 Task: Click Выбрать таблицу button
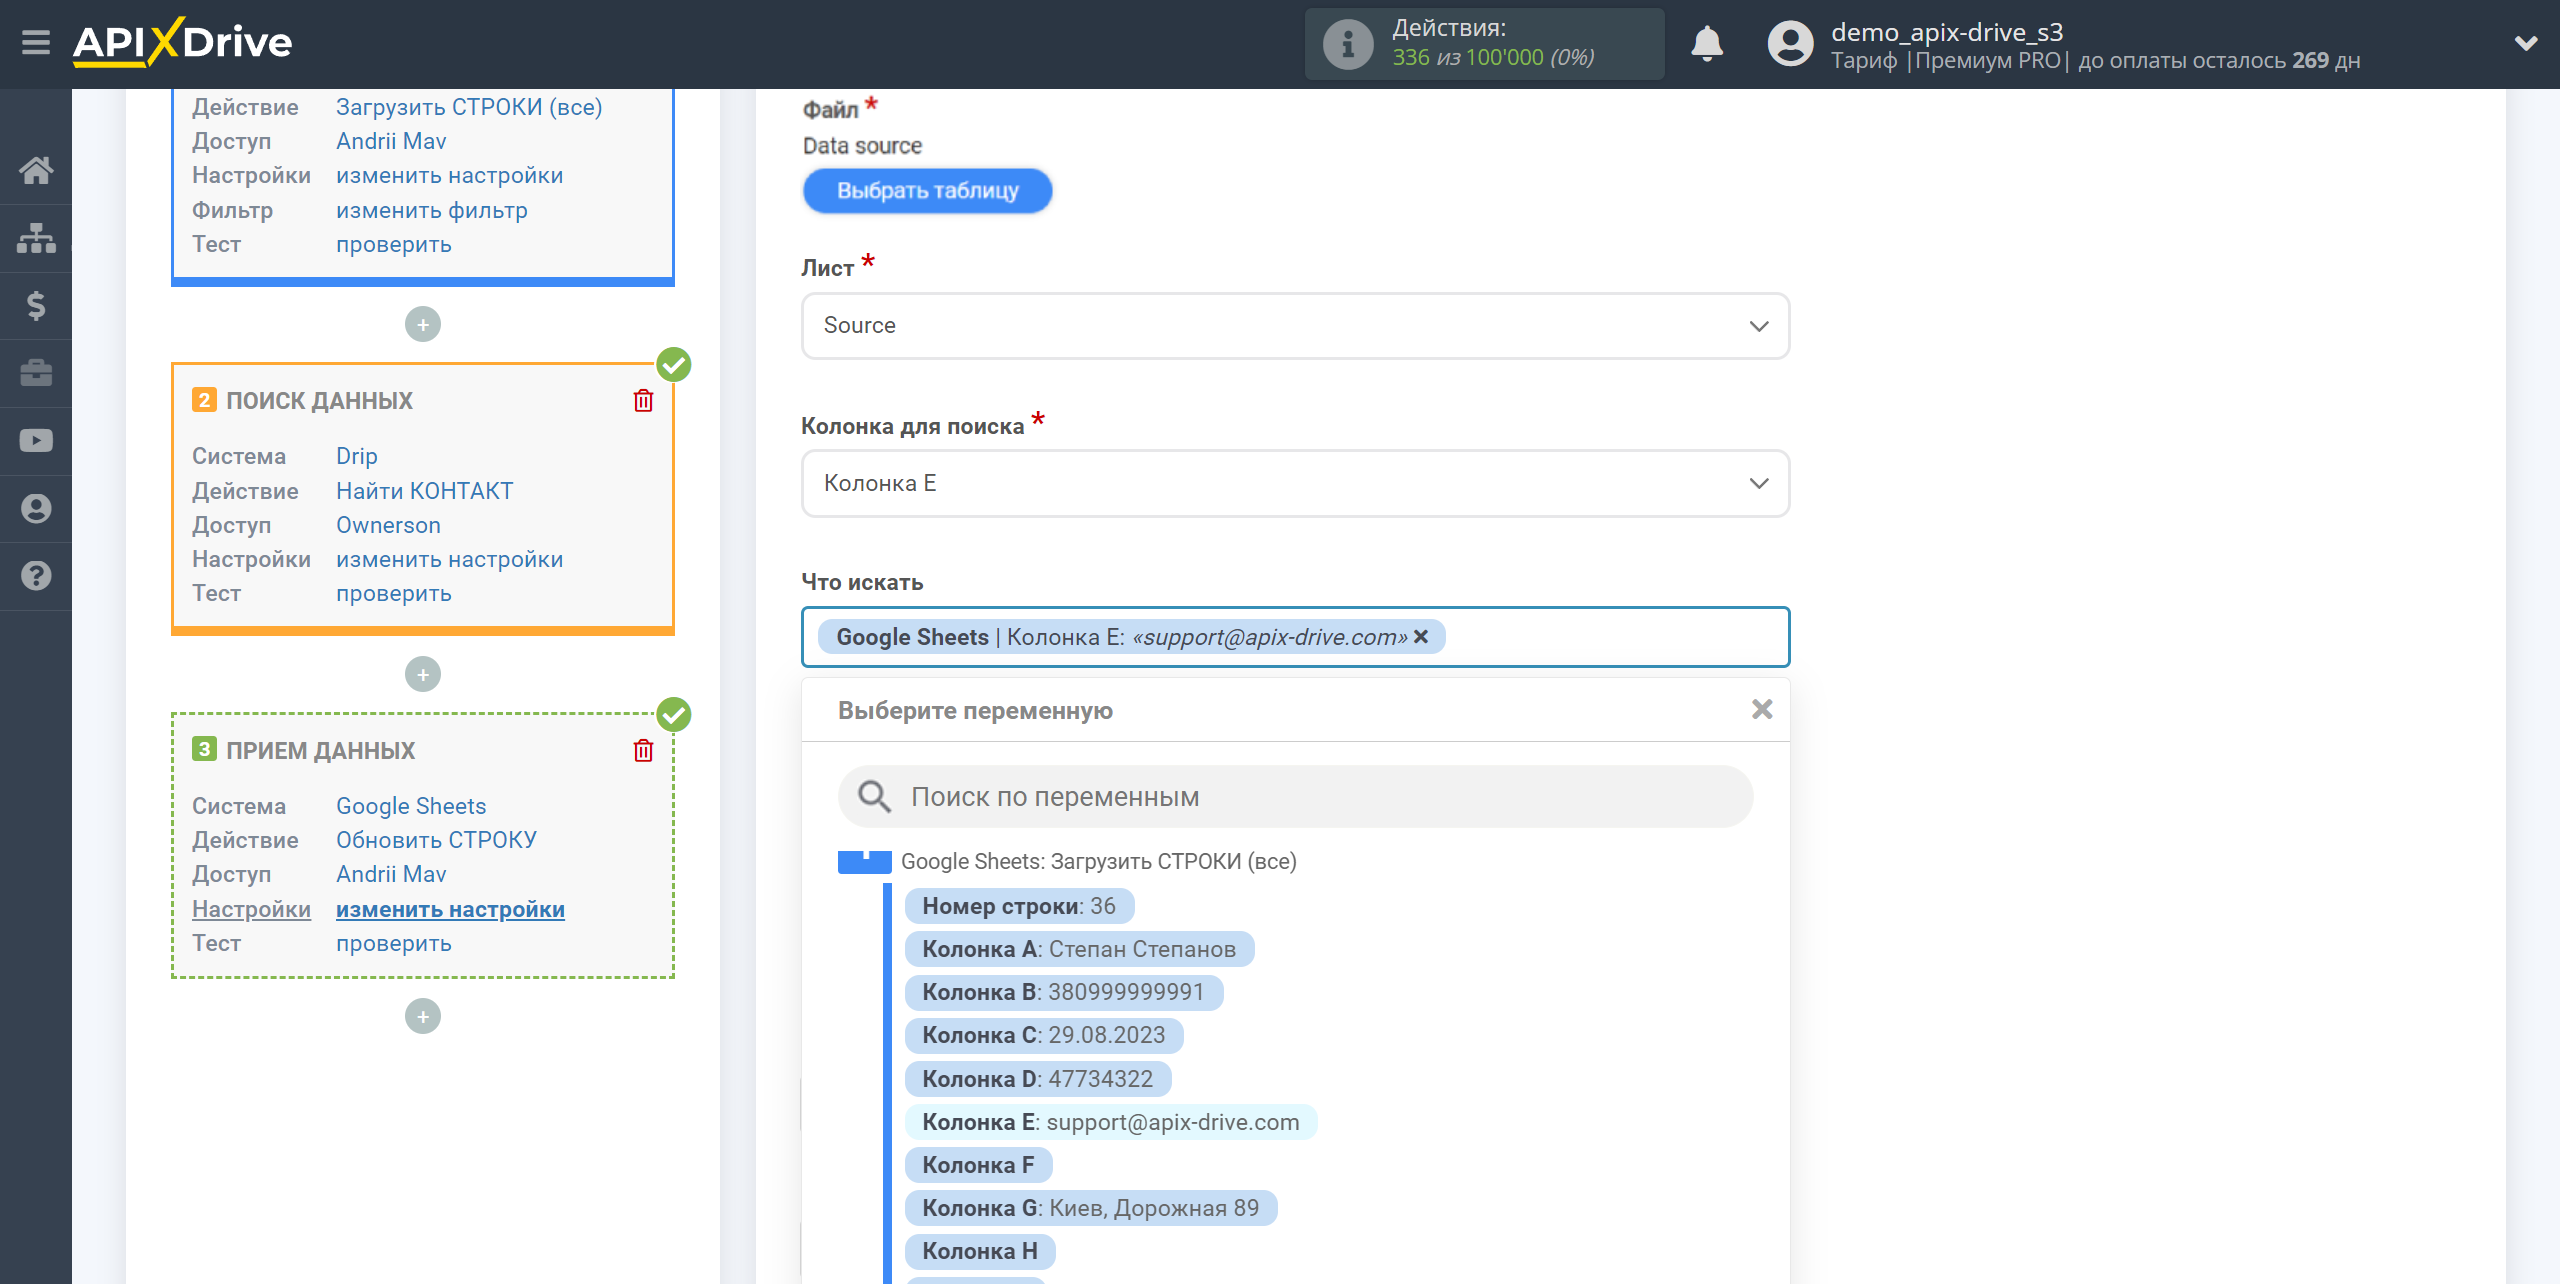927,190
